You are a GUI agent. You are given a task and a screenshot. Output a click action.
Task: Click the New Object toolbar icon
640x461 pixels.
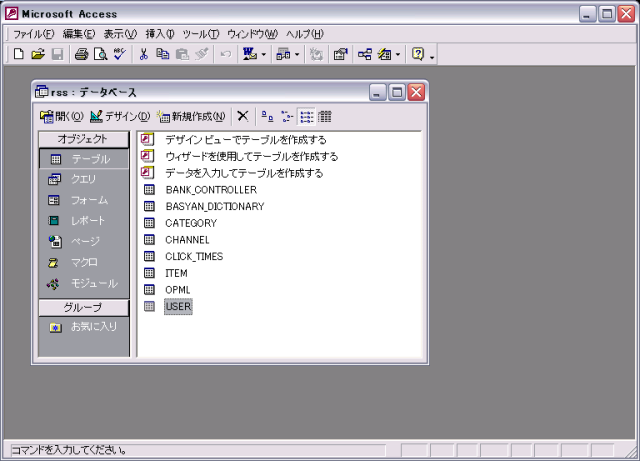384,54
